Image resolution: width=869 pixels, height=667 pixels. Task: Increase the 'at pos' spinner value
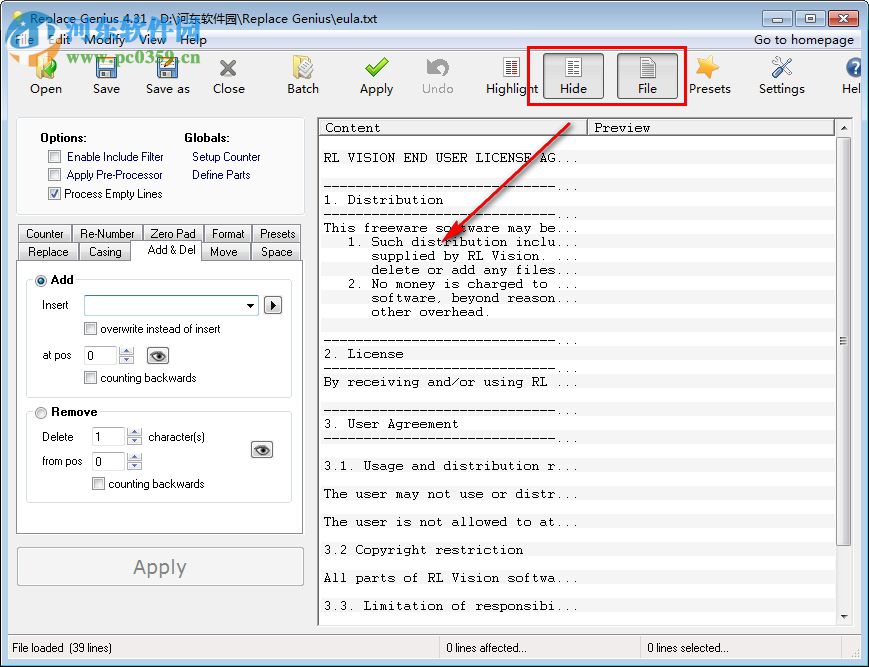click(x=126, y=351)
